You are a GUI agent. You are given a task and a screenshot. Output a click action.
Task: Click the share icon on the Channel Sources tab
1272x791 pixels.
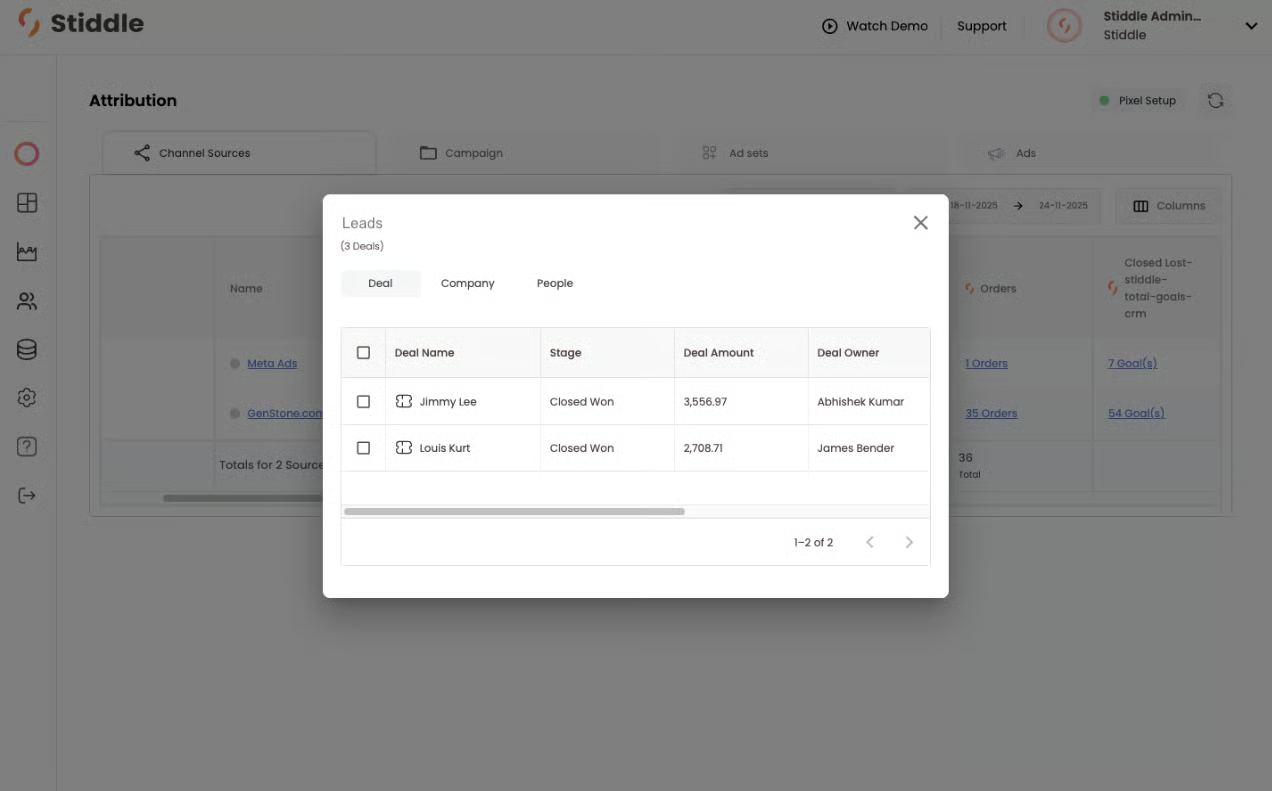(142, 153)
